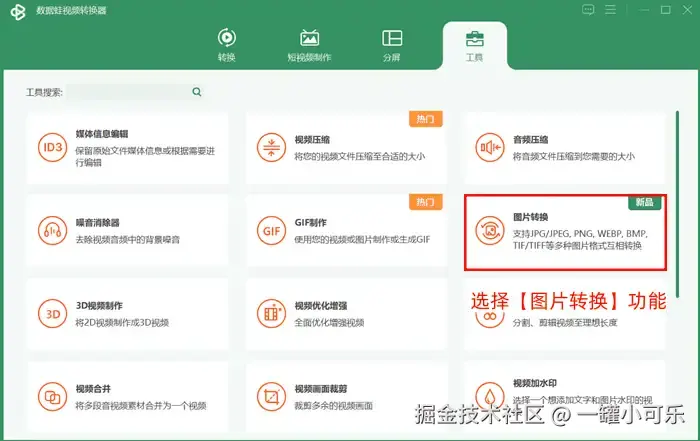700x441 pixels.
Task: Select the 工具 tab
Action: pos(474,46)
